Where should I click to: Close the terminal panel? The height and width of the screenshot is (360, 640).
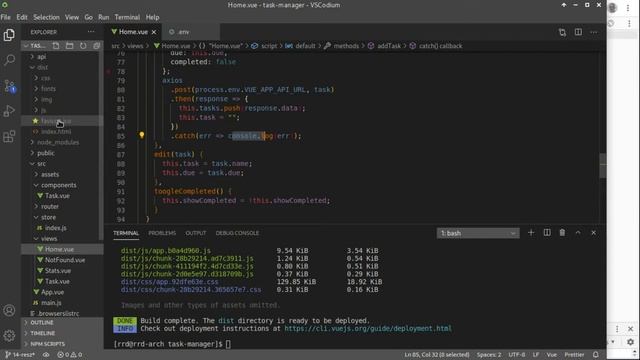593,233
